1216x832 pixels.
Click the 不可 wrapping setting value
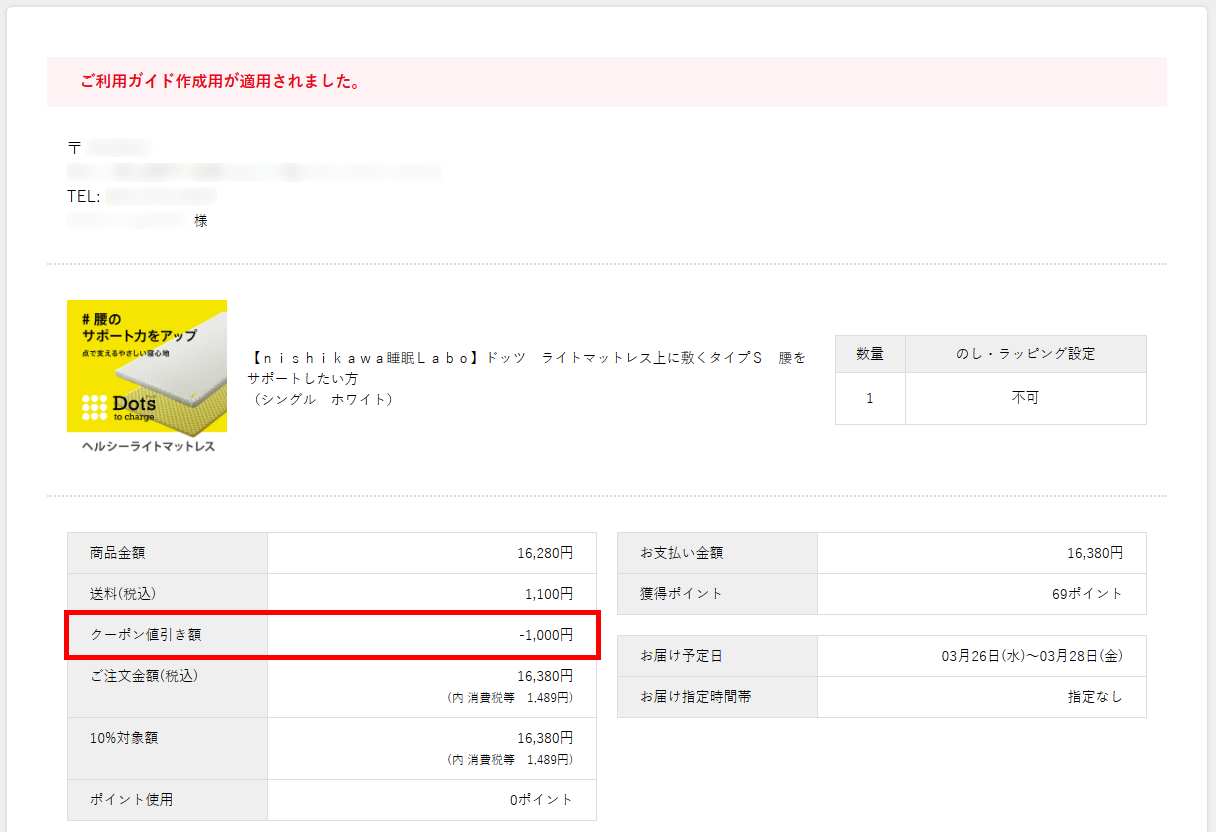tap(1025, 398)
